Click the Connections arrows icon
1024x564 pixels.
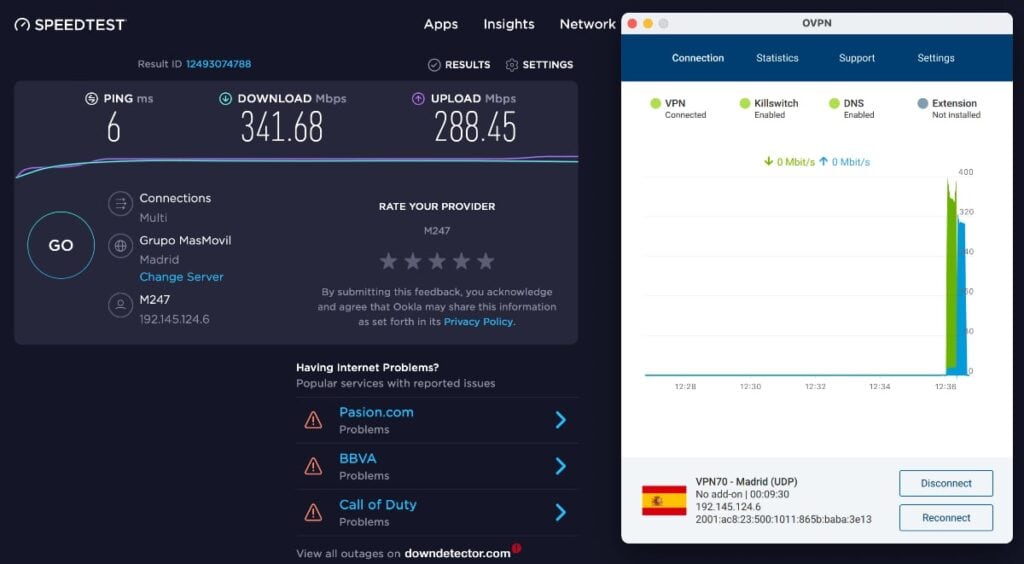[120, 204]
